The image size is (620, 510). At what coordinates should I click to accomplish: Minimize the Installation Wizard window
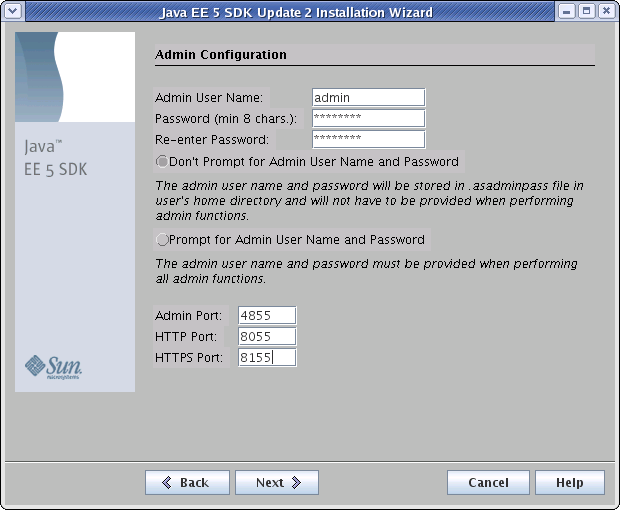coord(567,11)
